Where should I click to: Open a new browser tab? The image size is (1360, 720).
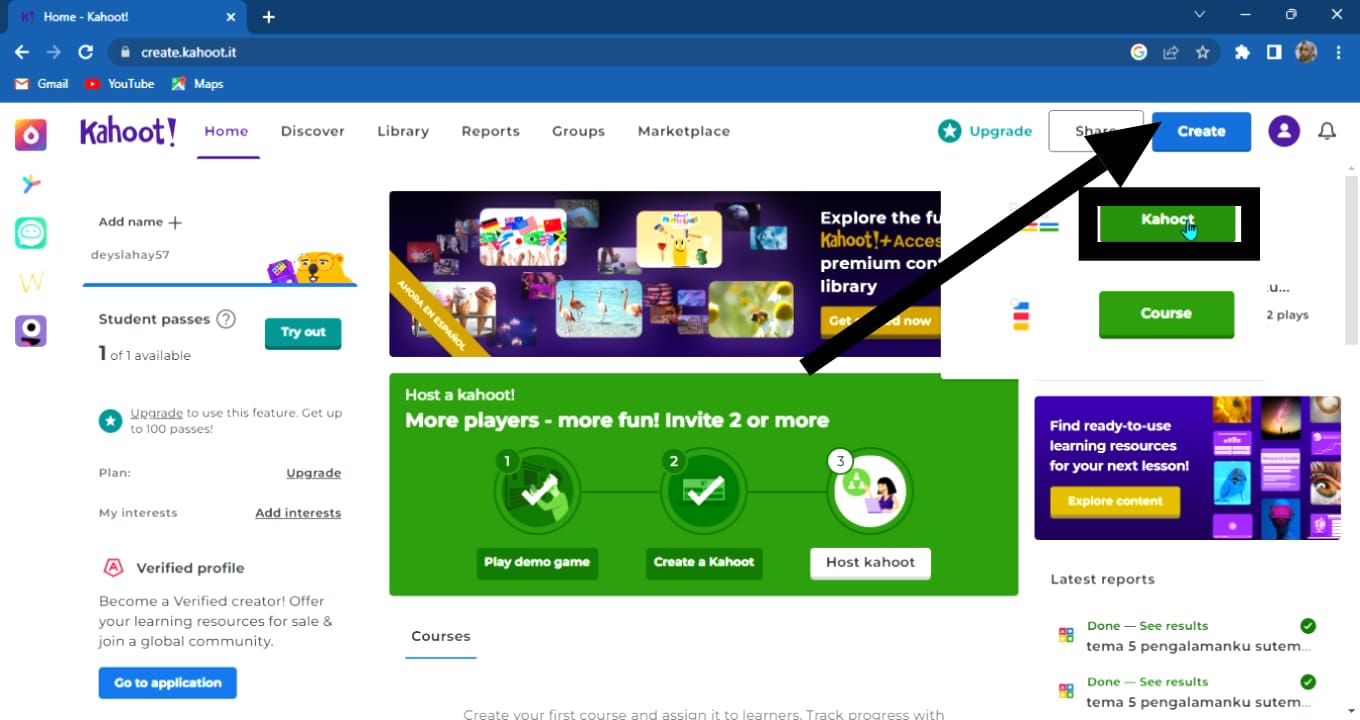pos(268,17)
